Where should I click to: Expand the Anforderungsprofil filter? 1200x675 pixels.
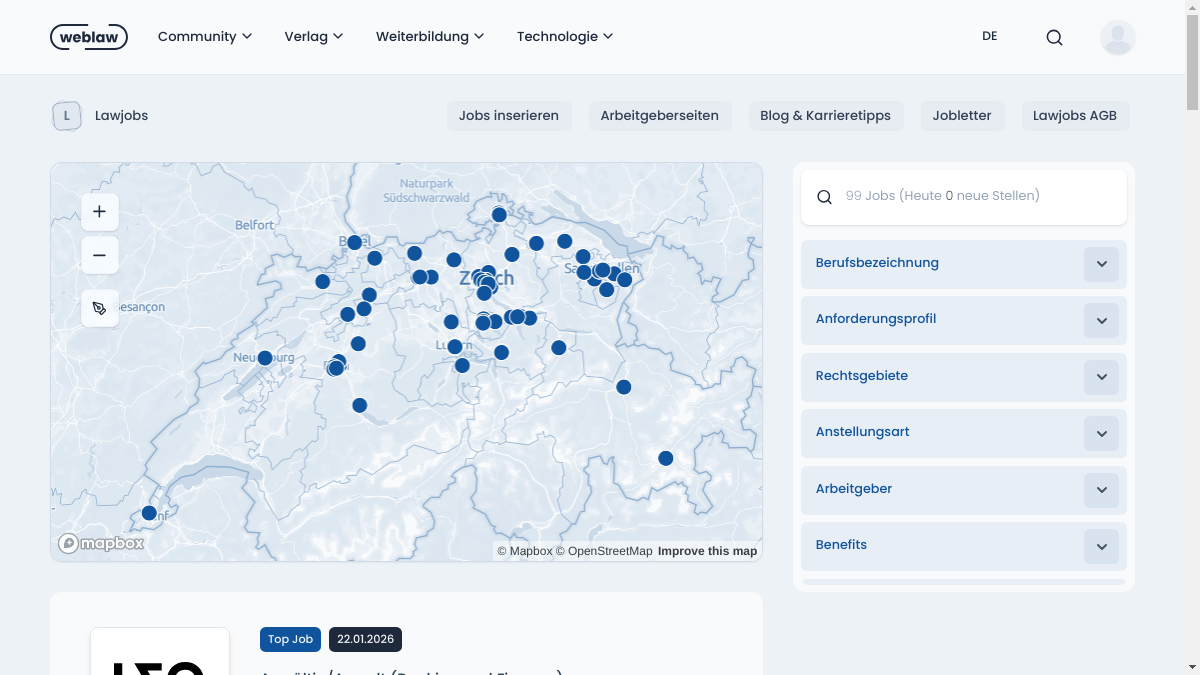pyautogui.click(x=1101, y=321)
